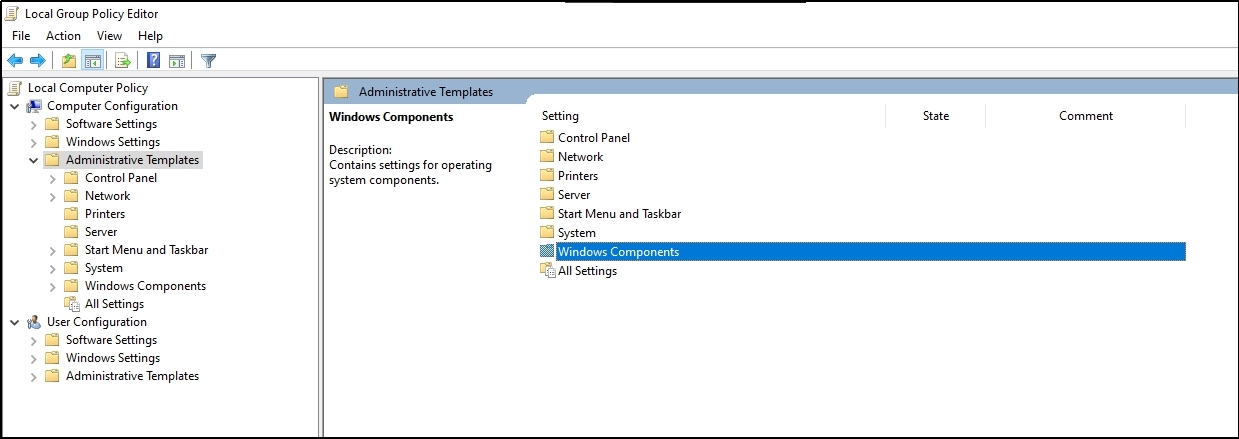Expand the Windows Components tree node
The height and width of the screenshot is (439, 1239).
coord(52,286)
